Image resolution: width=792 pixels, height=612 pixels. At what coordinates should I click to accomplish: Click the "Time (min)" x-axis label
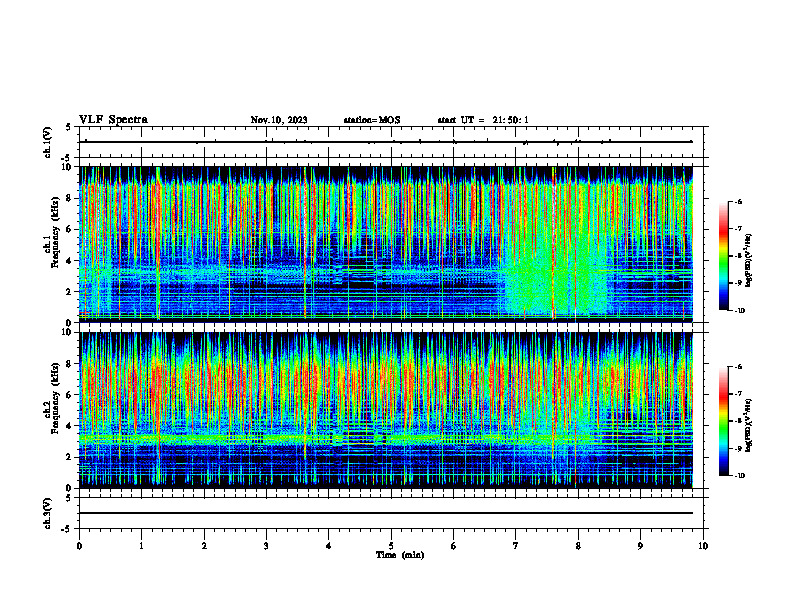(400, 555)
